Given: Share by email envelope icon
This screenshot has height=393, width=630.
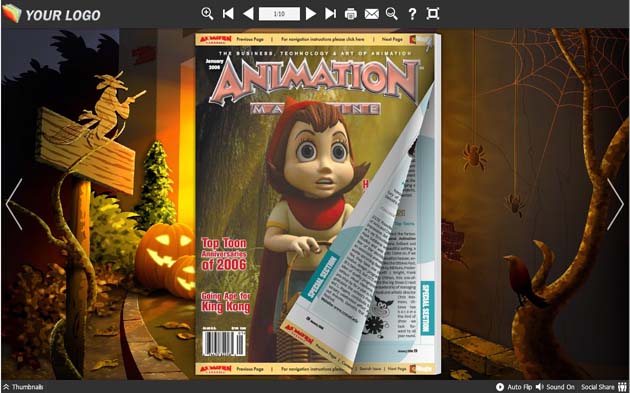Looking at the screenshot, I should click(372, 14).
